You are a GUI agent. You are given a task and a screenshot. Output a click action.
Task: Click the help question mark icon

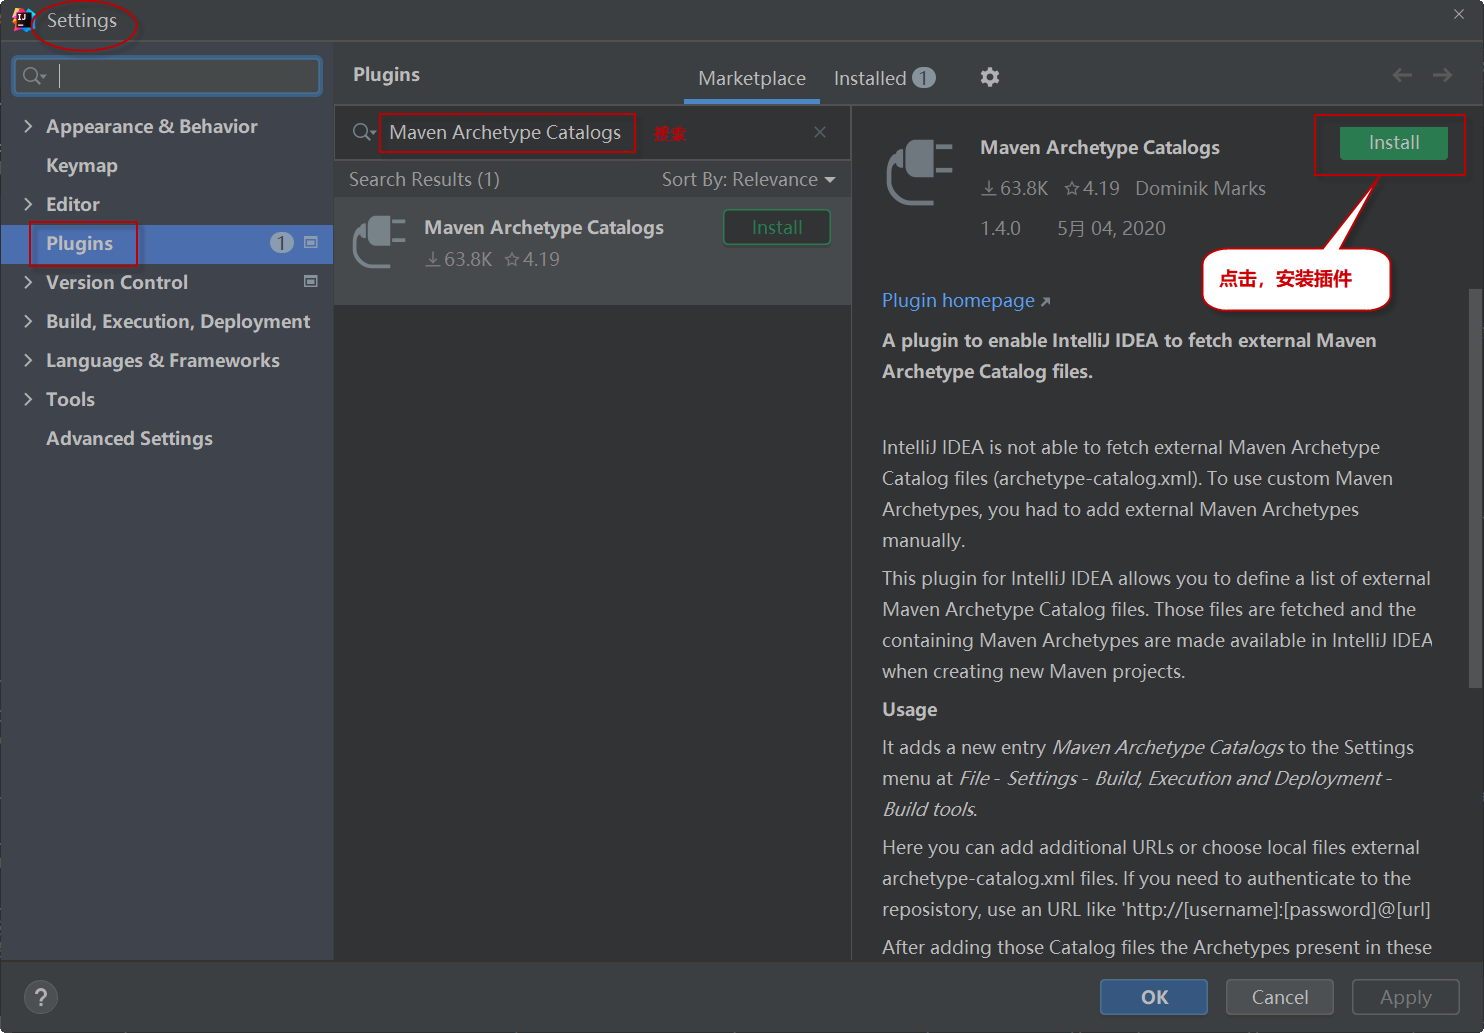41,997
